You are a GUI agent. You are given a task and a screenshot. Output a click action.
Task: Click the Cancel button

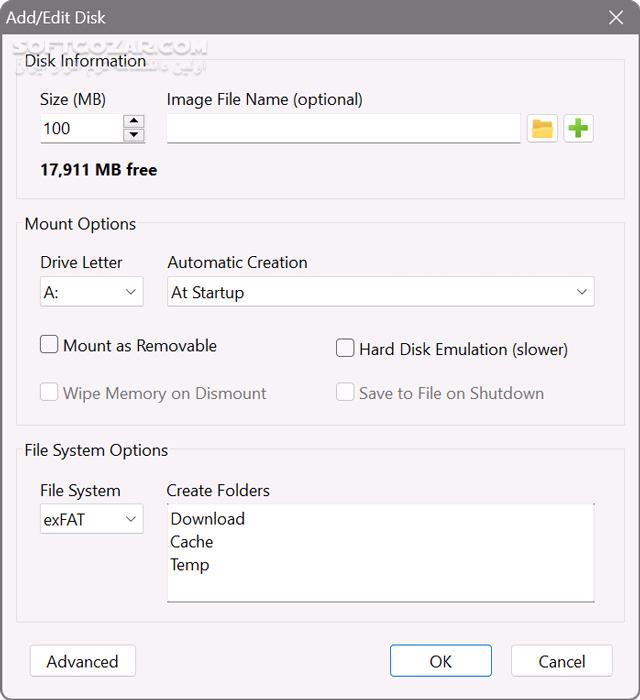562,661
